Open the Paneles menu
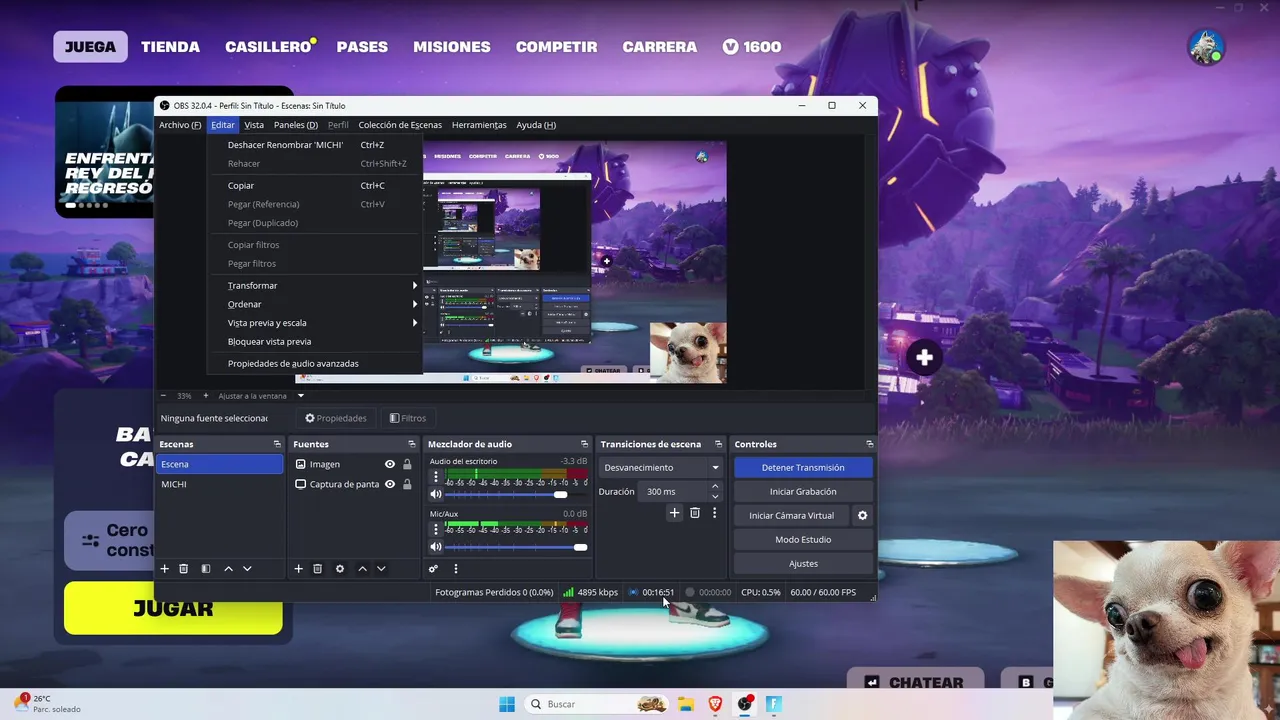This screenshot has width=1280, height=720. point(296,125)
